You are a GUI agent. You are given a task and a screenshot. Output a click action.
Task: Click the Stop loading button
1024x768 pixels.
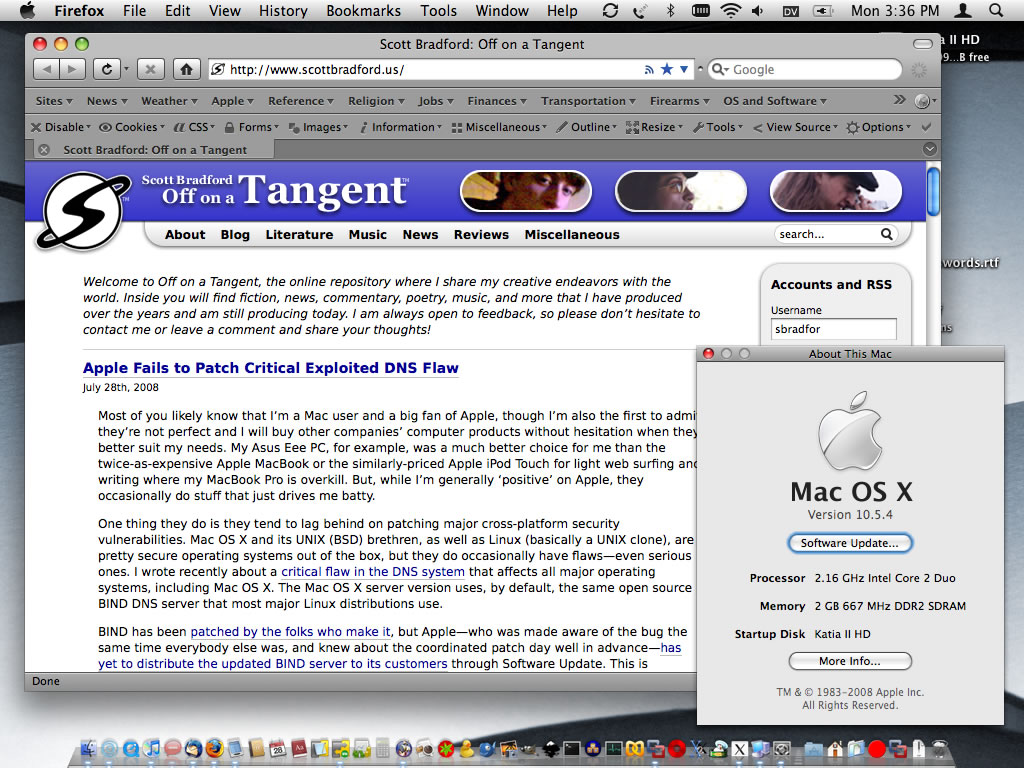[x=150, y=69]
